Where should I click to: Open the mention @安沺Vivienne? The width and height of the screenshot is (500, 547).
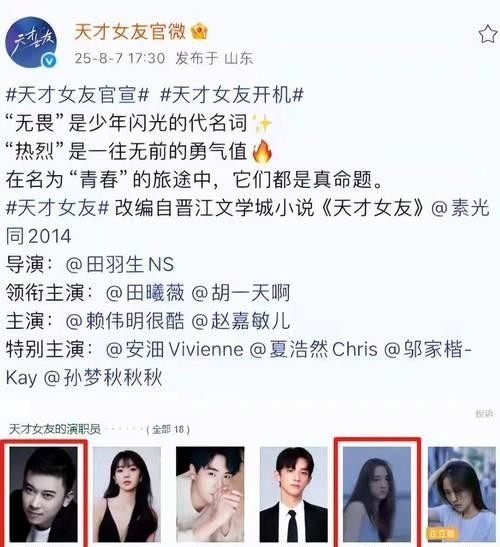(174, 349)
